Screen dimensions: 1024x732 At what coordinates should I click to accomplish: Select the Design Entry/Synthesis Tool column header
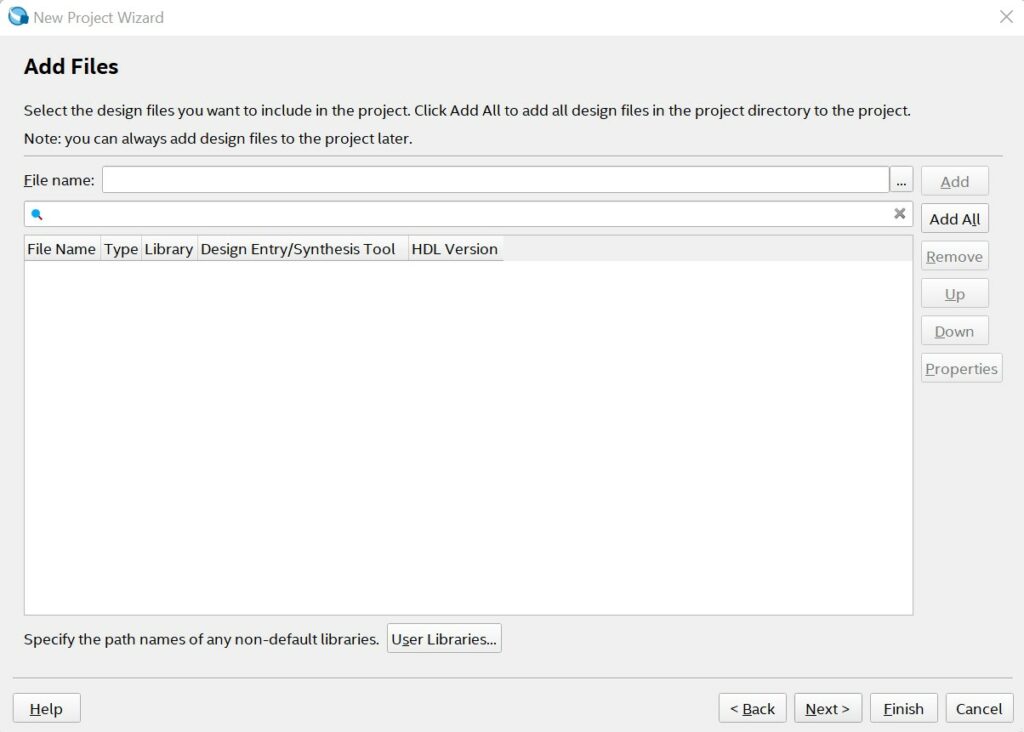pos(298,249)
